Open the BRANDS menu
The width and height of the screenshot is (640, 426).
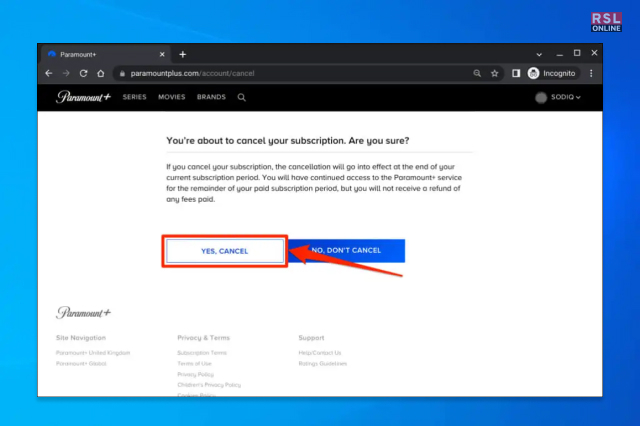point(211,97)
